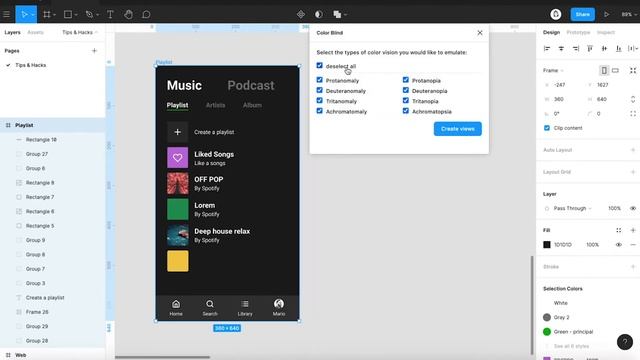
Task: Uncheck the Tritanomaly checkbox
Action: pyautogui.click(x=319, y=100)
